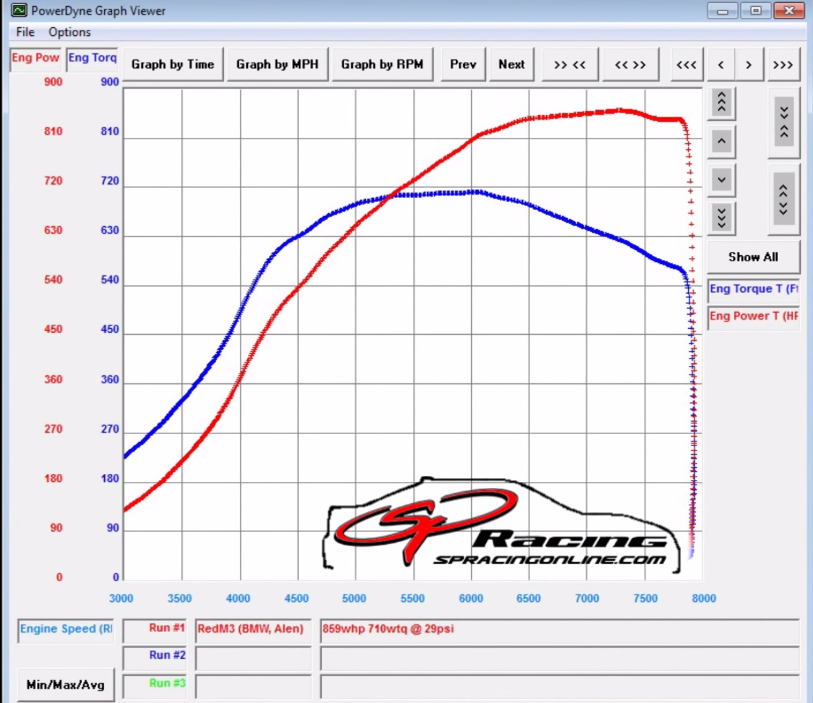Click the single up chevron button
The width and height of the screenshot is (813, 703).
721,141
